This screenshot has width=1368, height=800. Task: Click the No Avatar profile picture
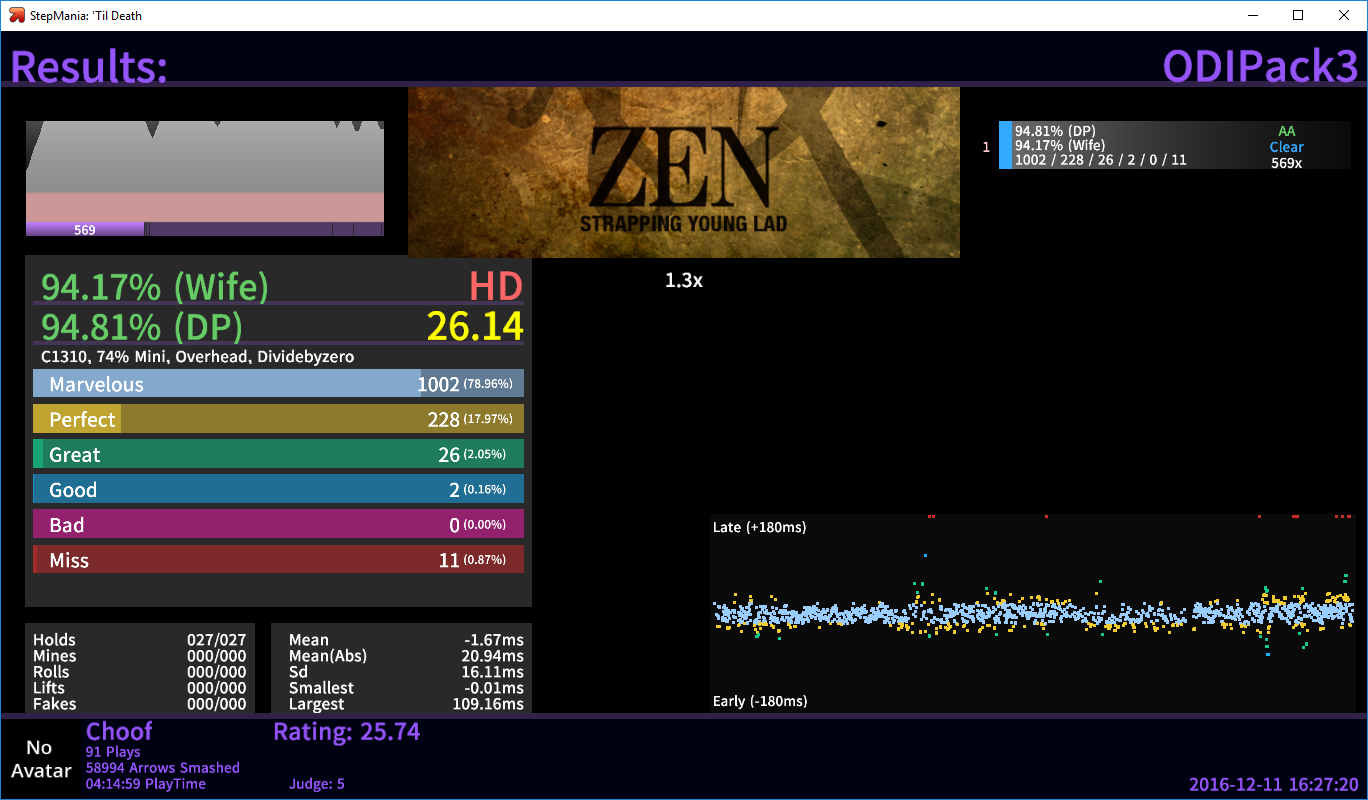click(40, 759)
